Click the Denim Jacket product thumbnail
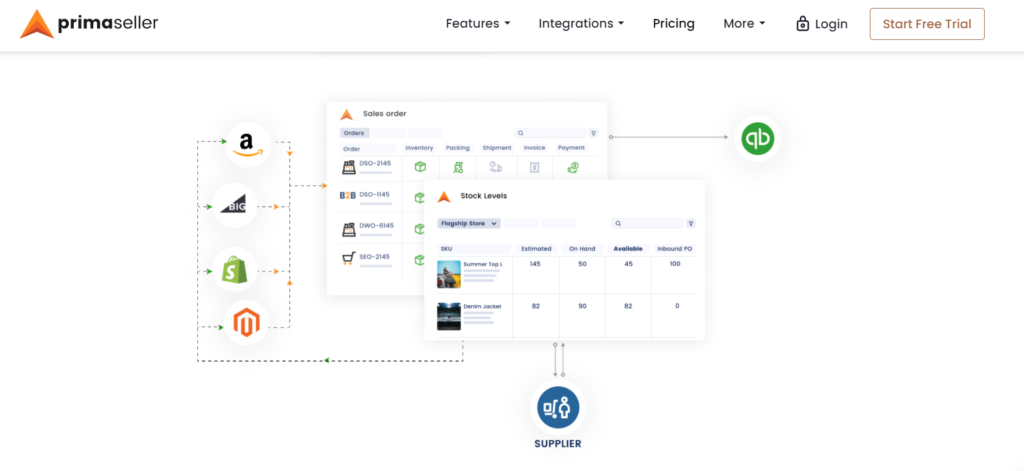 (x=449, y=316)
